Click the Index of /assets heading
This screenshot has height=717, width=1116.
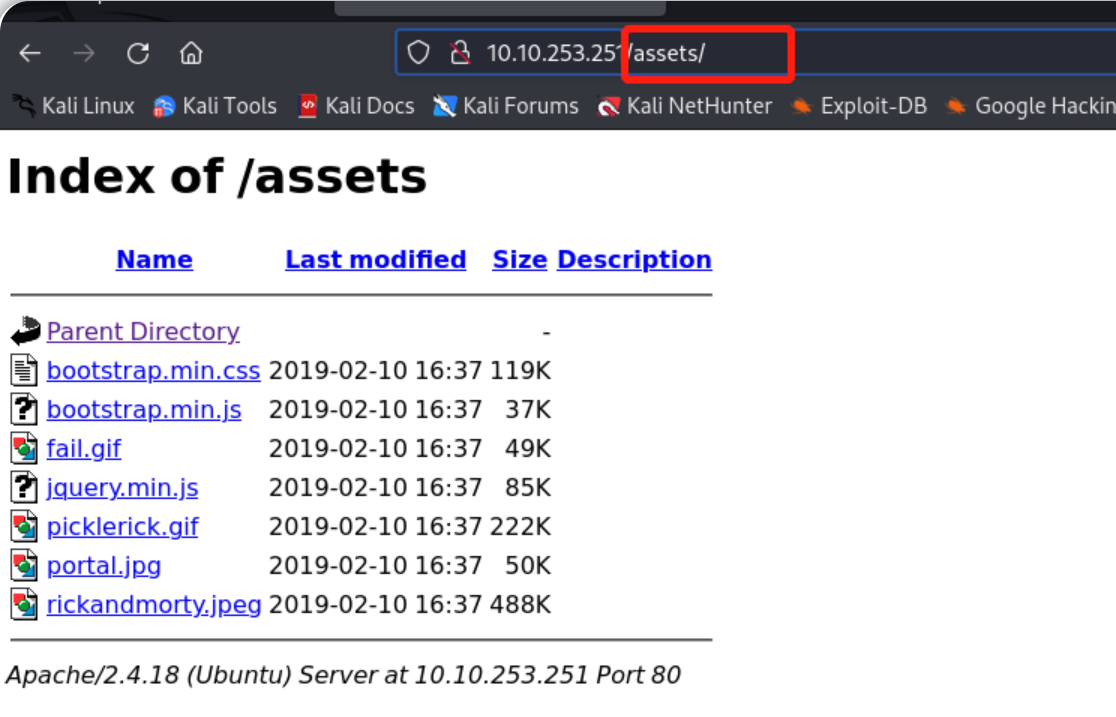[217, 177]
